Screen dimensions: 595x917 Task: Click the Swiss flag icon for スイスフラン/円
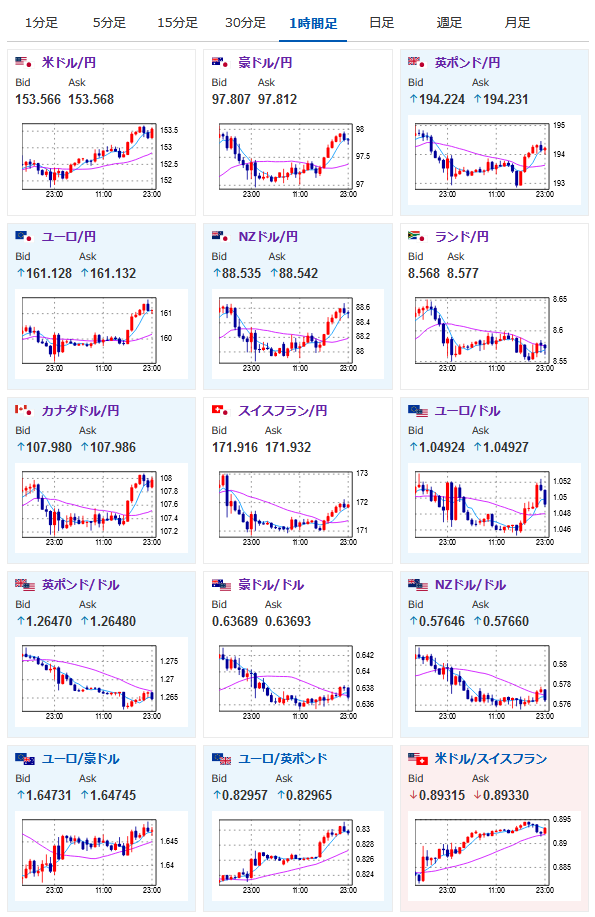click(x=220, y=410)
